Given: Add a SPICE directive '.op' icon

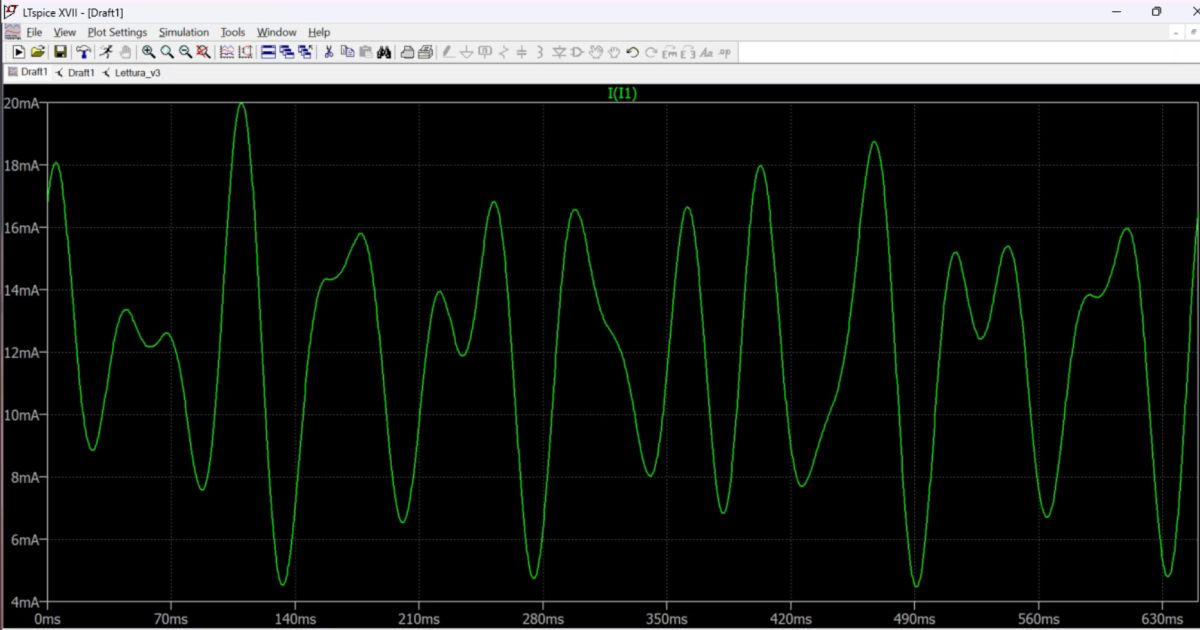Looking at the screenshot, I should (x=725, y=51).
